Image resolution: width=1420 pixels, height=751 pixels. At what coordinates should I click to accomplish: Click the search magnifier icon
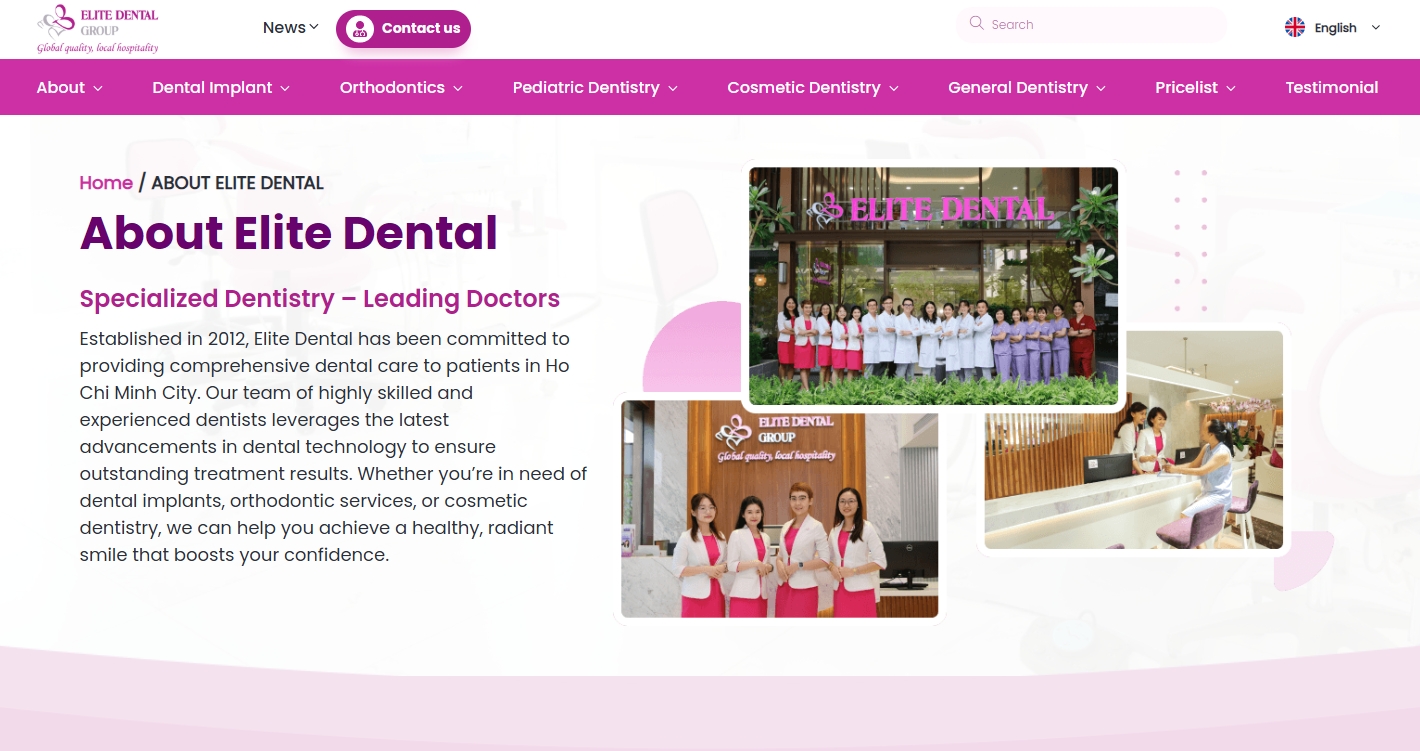pyautogui.click(x=976, y=23)
